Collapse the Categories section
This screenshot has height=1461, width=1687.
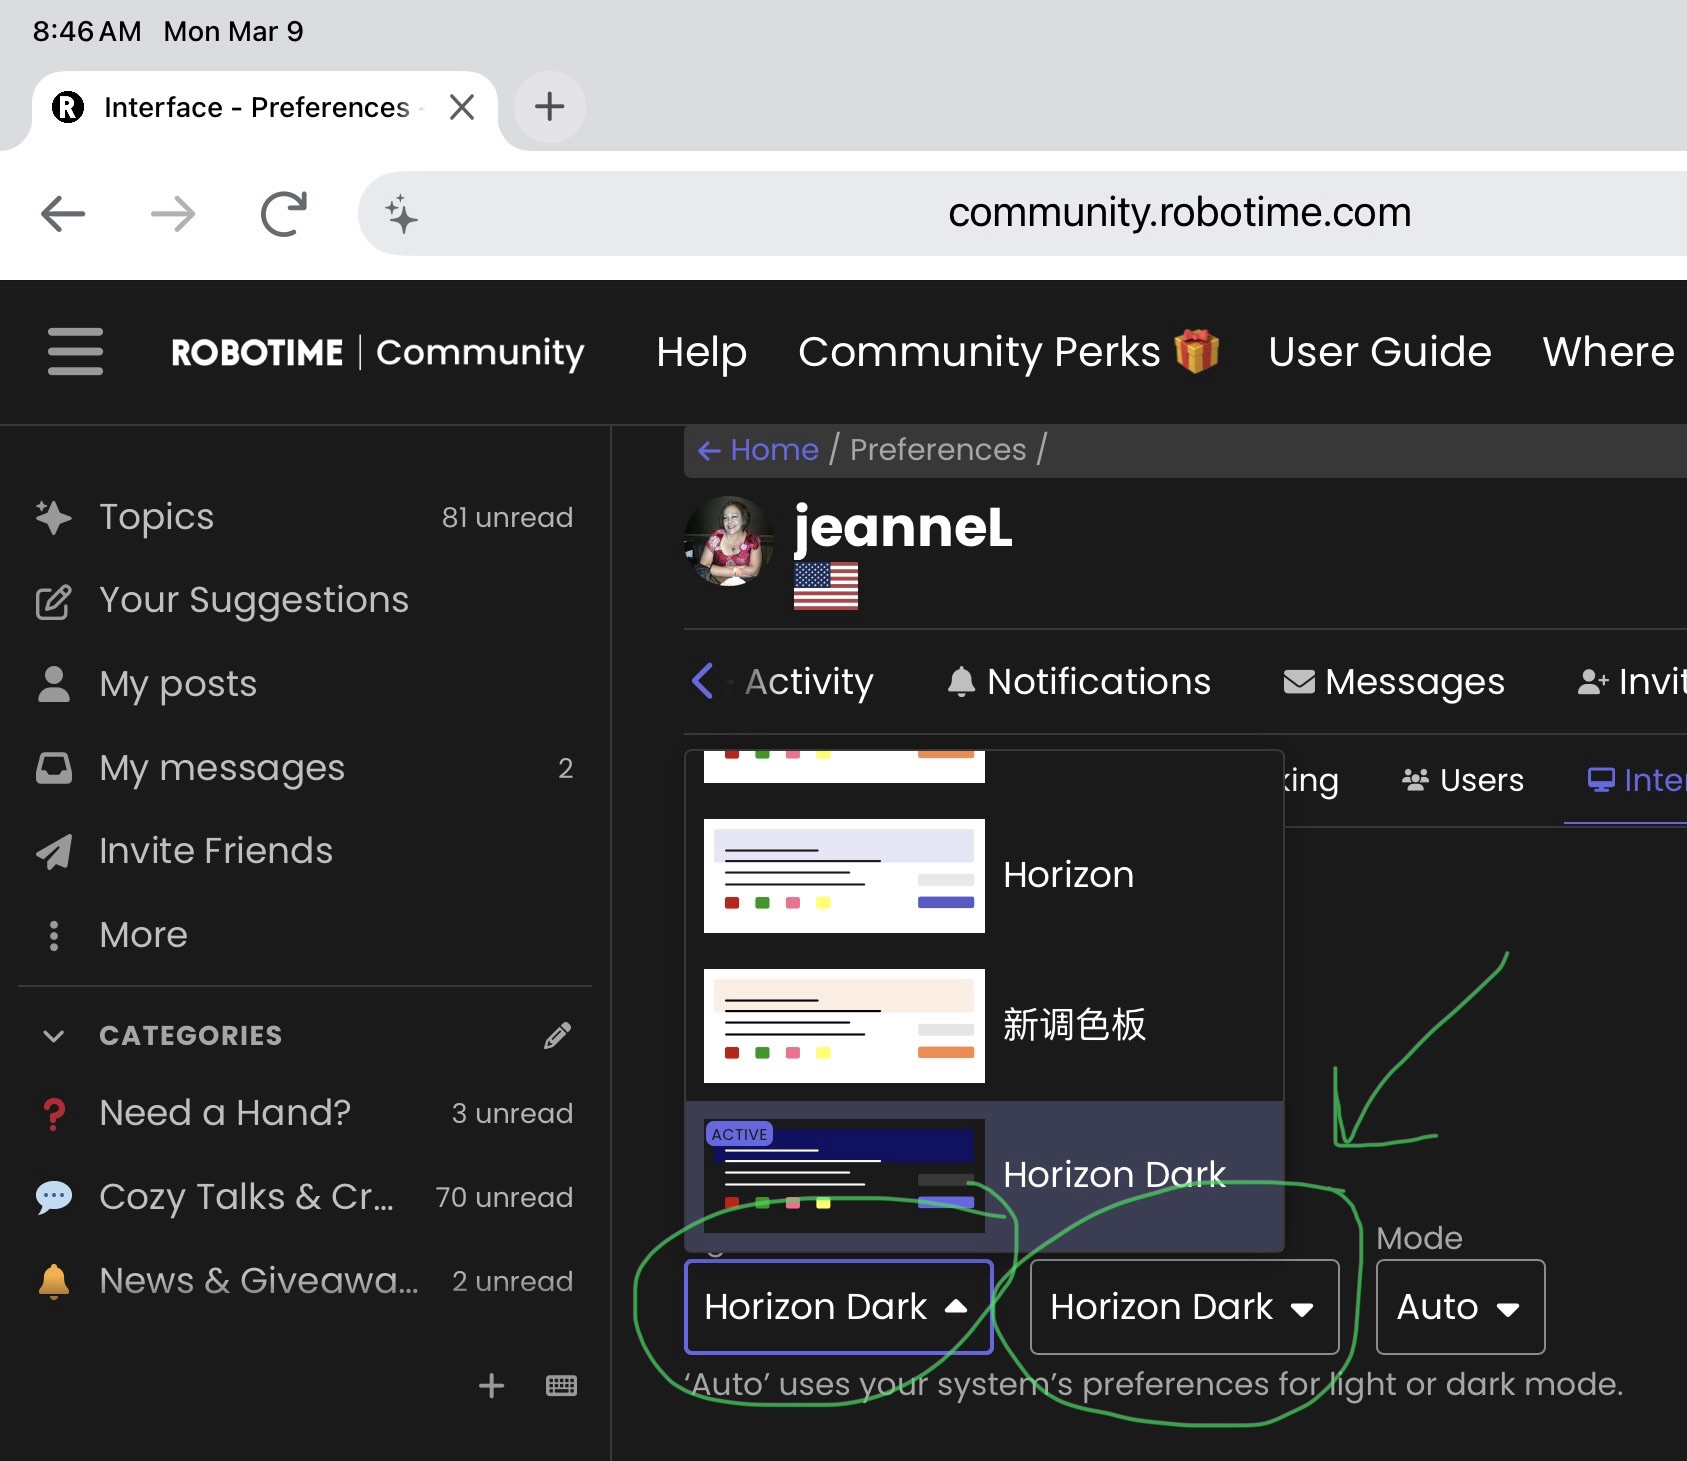[x=54, y=1035]
